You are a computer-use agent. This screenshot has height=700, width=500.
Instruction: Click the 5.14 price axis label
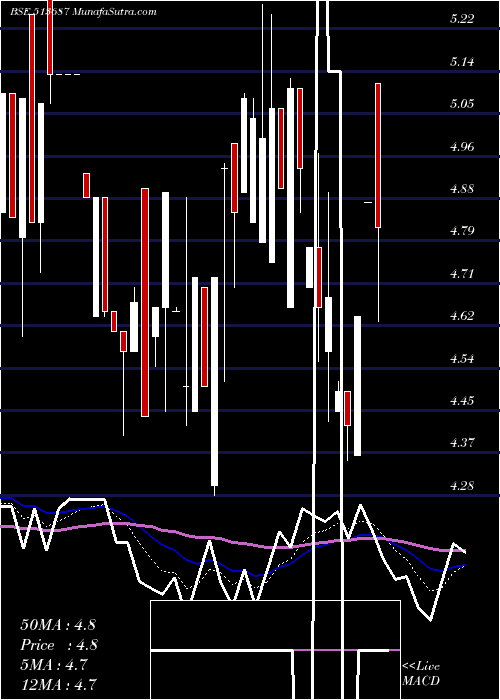pyautogui.click(x=462, y=61)
